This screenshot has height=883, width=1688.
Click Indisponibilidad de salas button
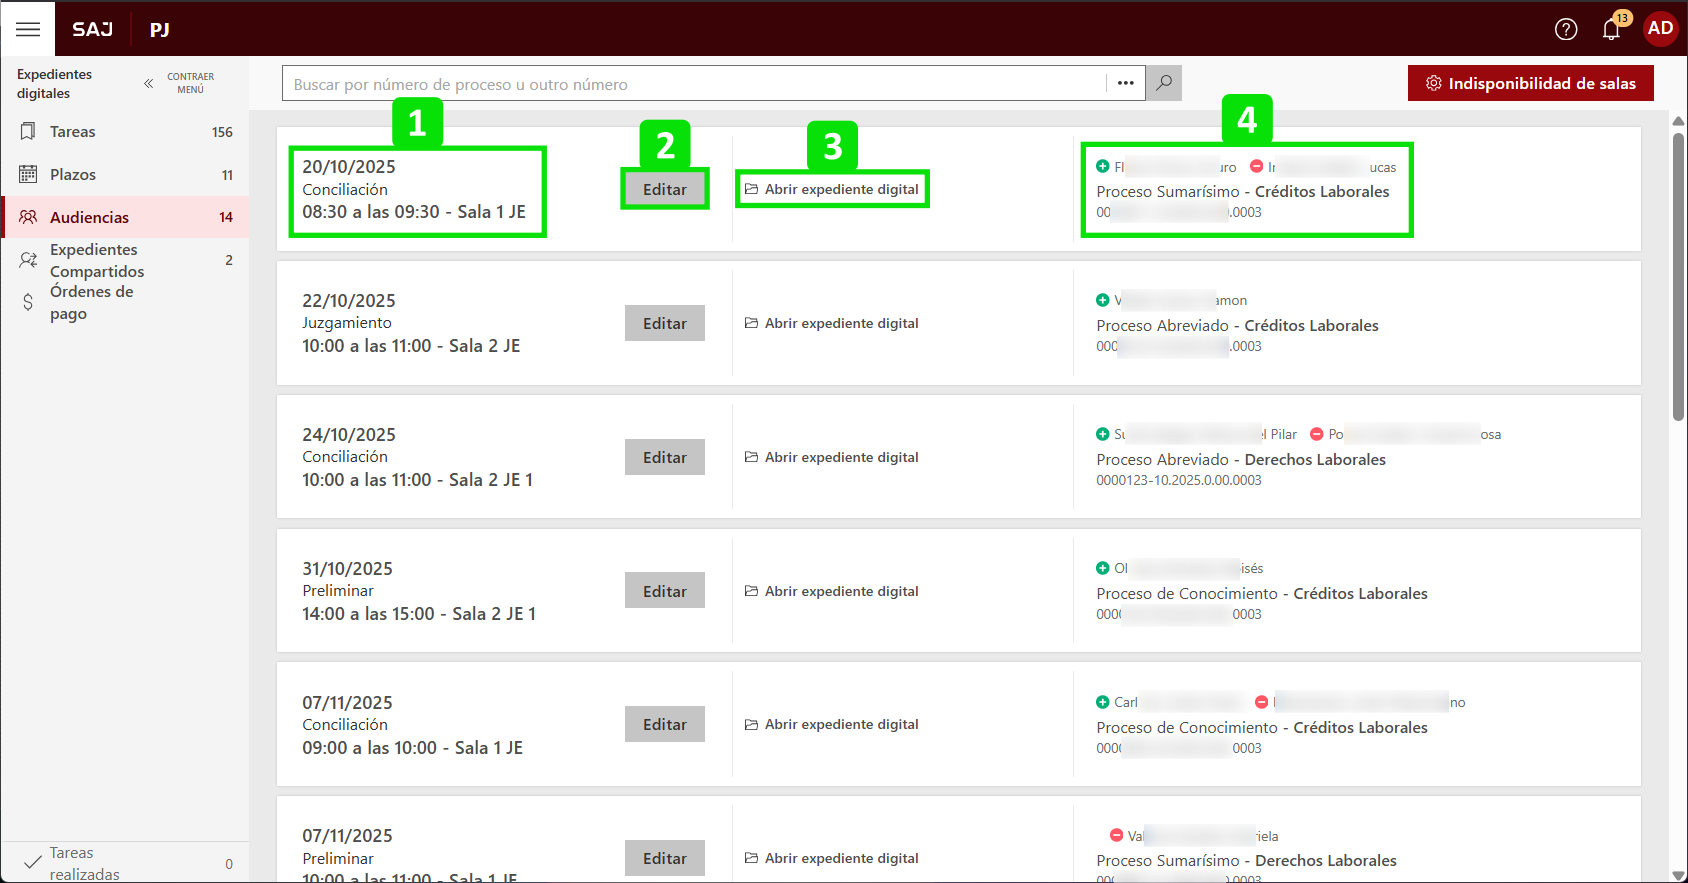[x=1530, y=83]
